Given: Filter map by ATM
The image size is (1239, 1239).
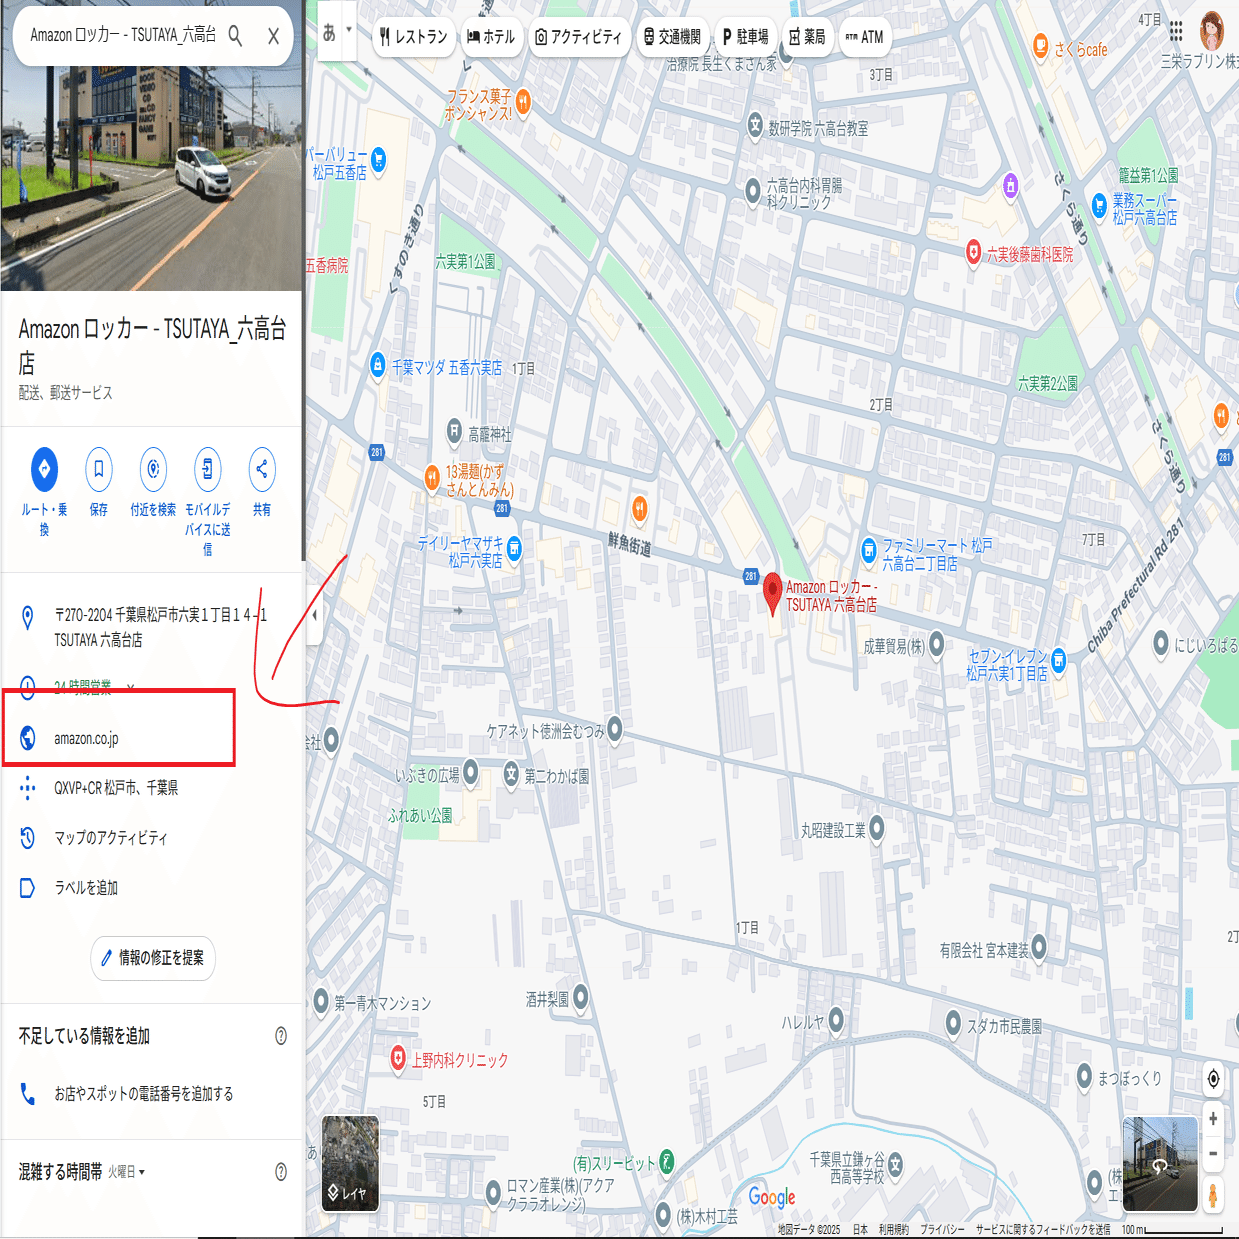Looking at the screenshot, I should [865, 37].
